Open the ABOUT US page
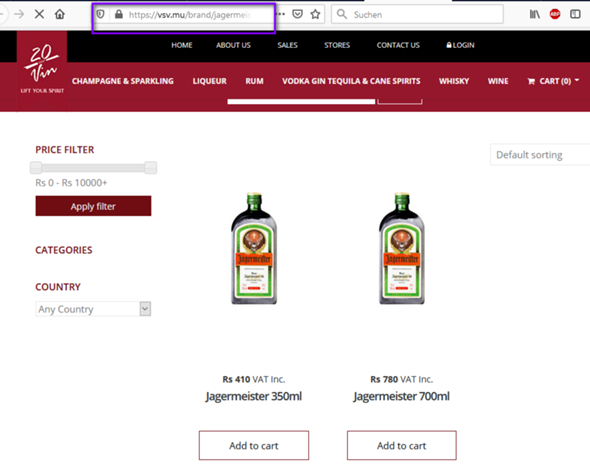This screenshot has width=590, height=474. 233,45
